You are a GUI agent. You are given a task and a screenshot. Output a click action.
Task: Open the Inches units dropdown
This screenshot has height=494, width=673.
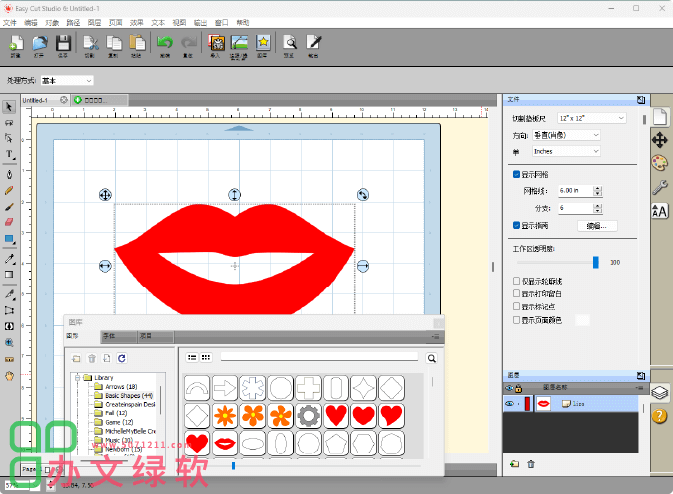click(x=566, y=151)
